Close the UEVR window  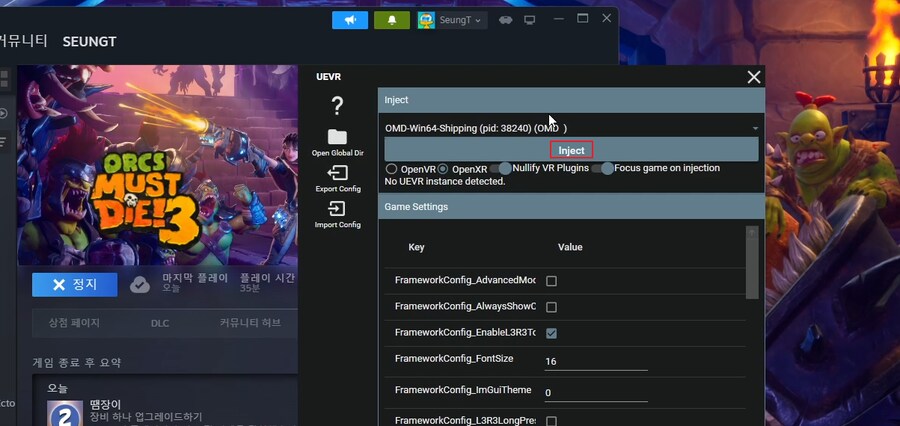pyautogui.click(x=754, y=78)
